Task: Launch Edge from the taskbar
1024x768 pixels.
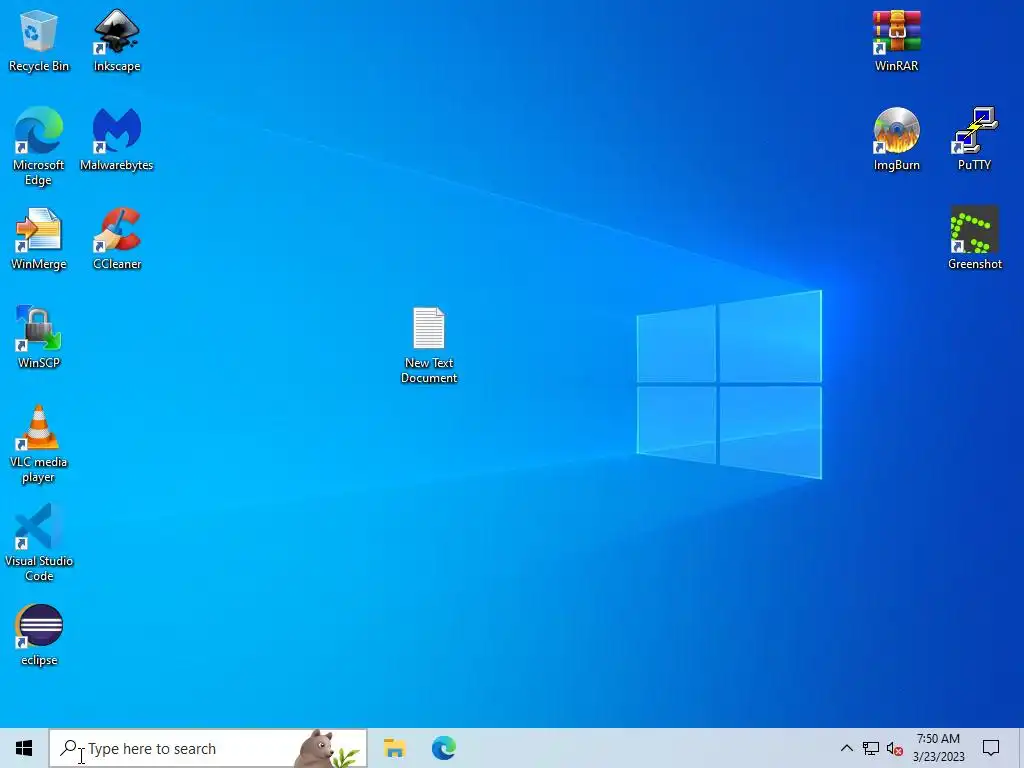Action: point(443,748)
